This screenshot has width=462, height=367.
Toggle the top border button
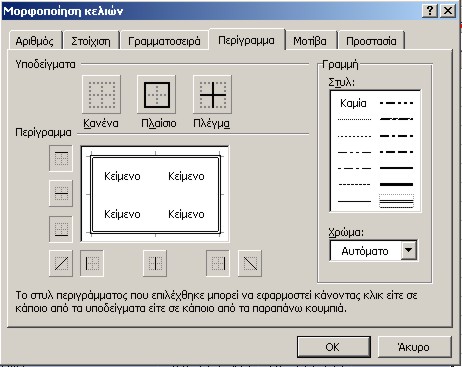[x=61, y=158]
